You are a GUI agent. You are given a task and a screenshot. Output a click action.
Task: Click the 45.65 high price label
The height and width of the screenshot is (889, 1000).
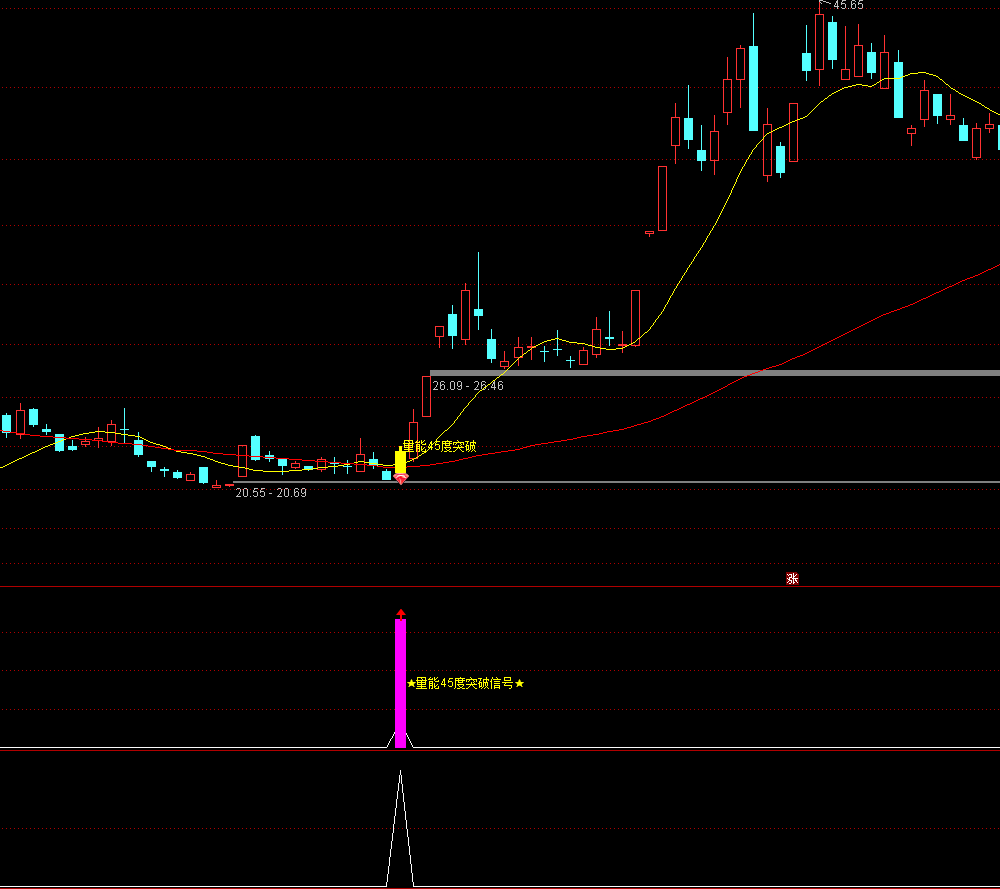click(x=848, y=5)
